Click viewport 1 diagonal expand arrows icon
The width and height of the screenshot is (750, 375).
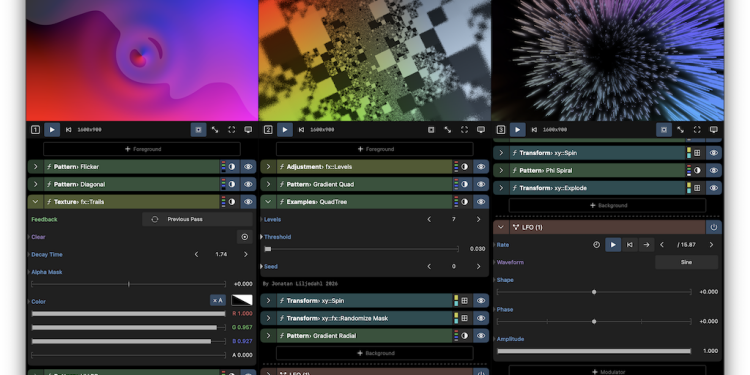215,130
